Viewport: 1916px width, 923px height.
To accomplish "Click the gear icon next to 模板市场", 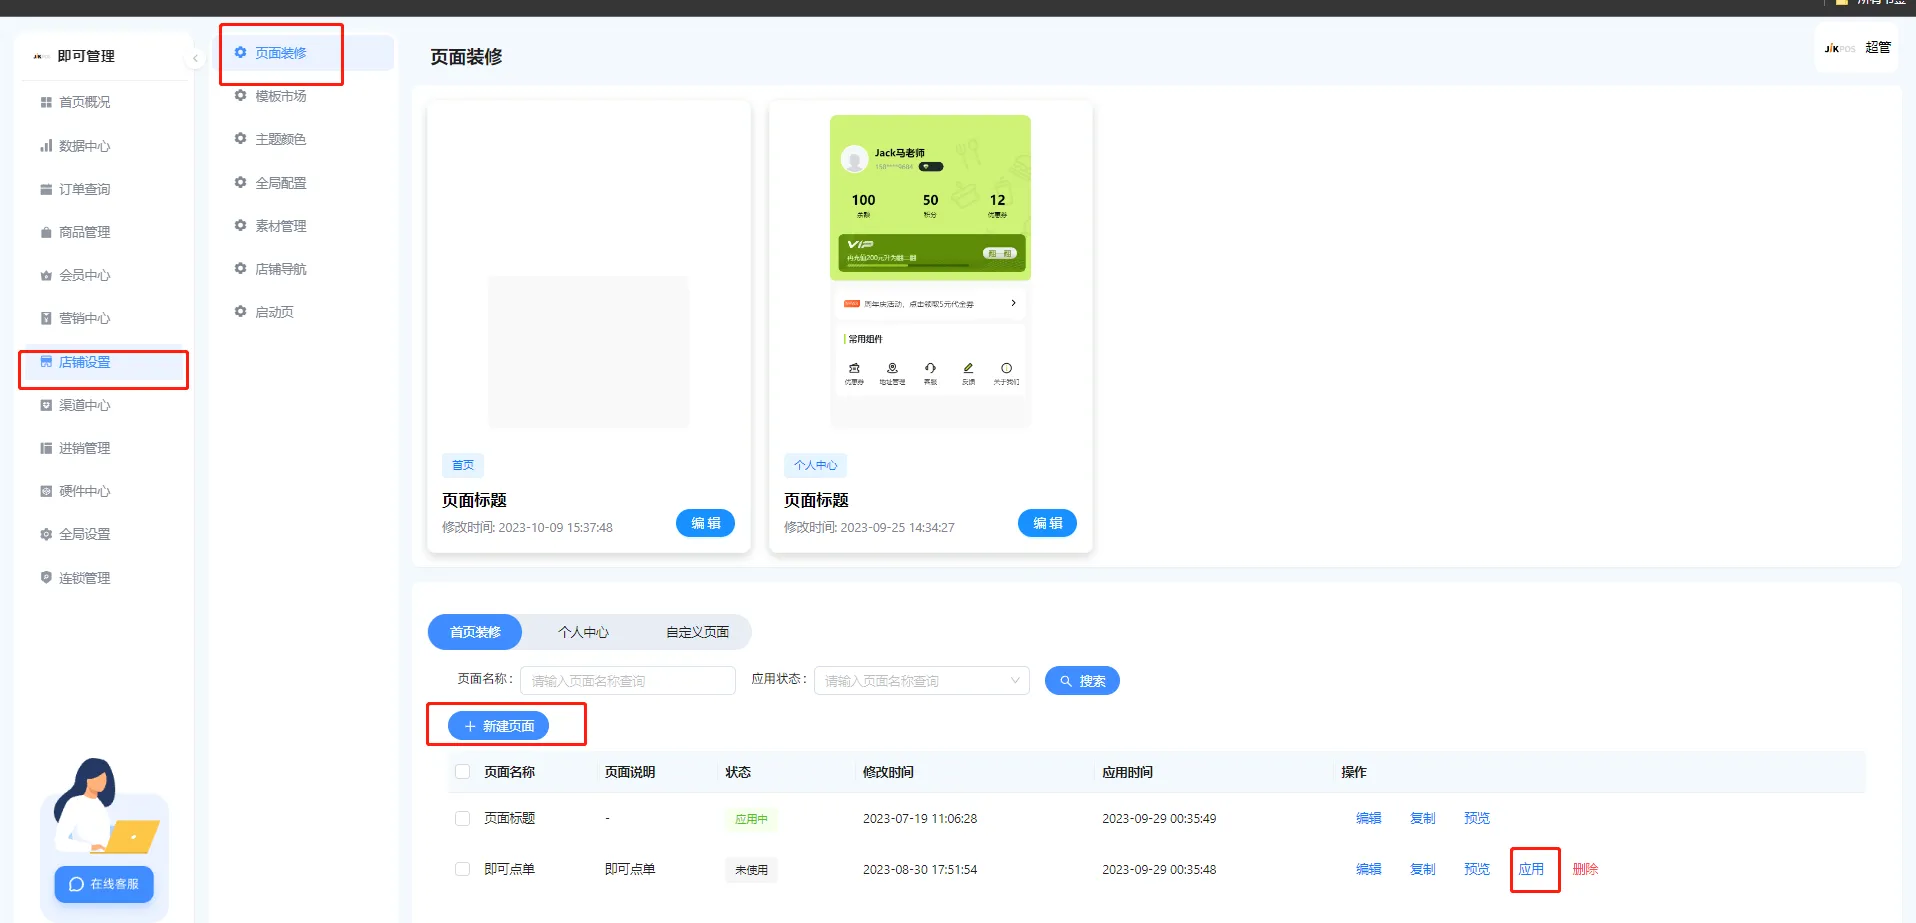I will click(240, 96).
